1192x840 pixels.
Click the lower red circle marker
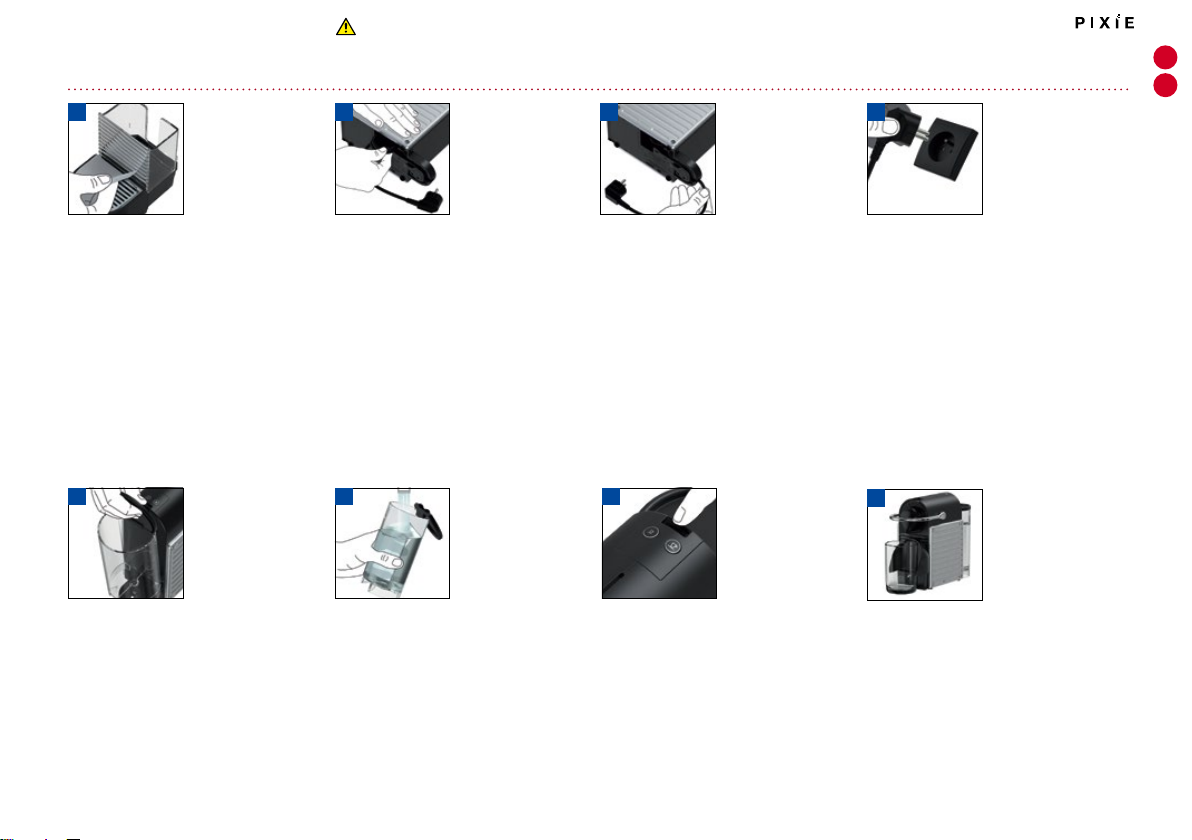tap(1165, 85)
